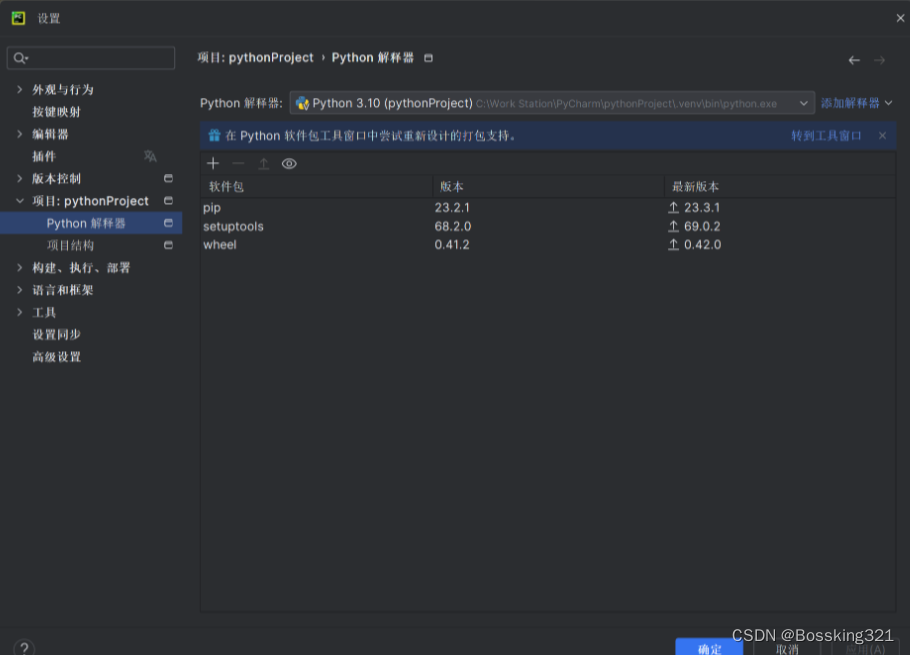Click 项目: pythonProject in breadcrumb
The height and width of the screenshot is (655, 910).
tap(255, 57)
